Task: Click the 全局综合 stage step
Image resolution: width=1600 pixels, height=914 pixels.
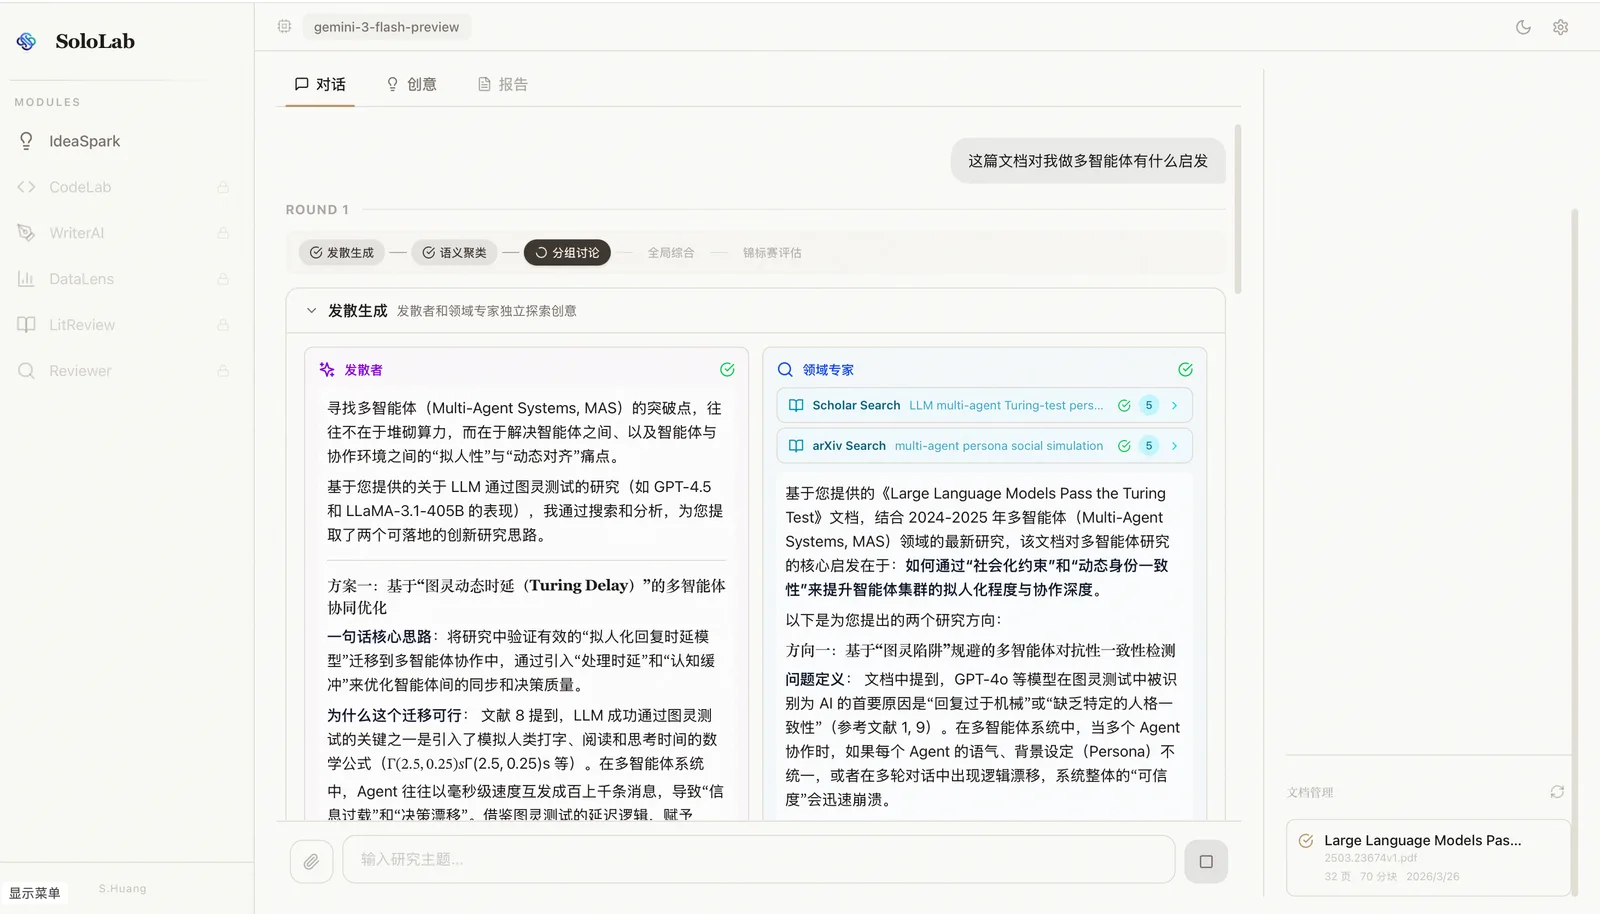Action: click(x=670, y=253)
